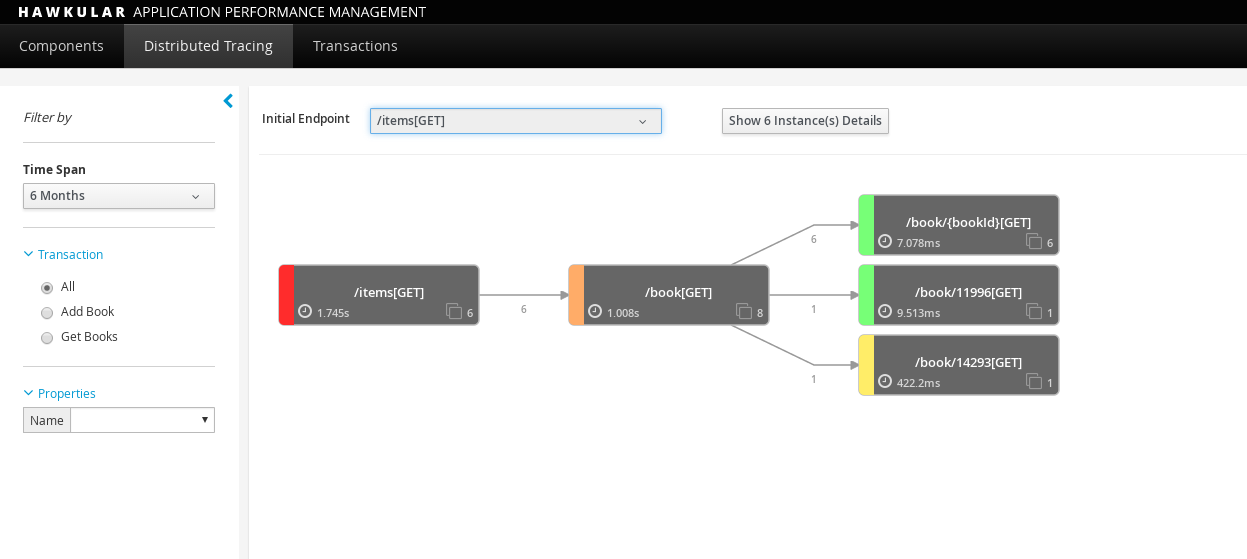This screenshot has width=1247, height=559.
Task: Select the All transaction radio button
Action: (47, 288)
